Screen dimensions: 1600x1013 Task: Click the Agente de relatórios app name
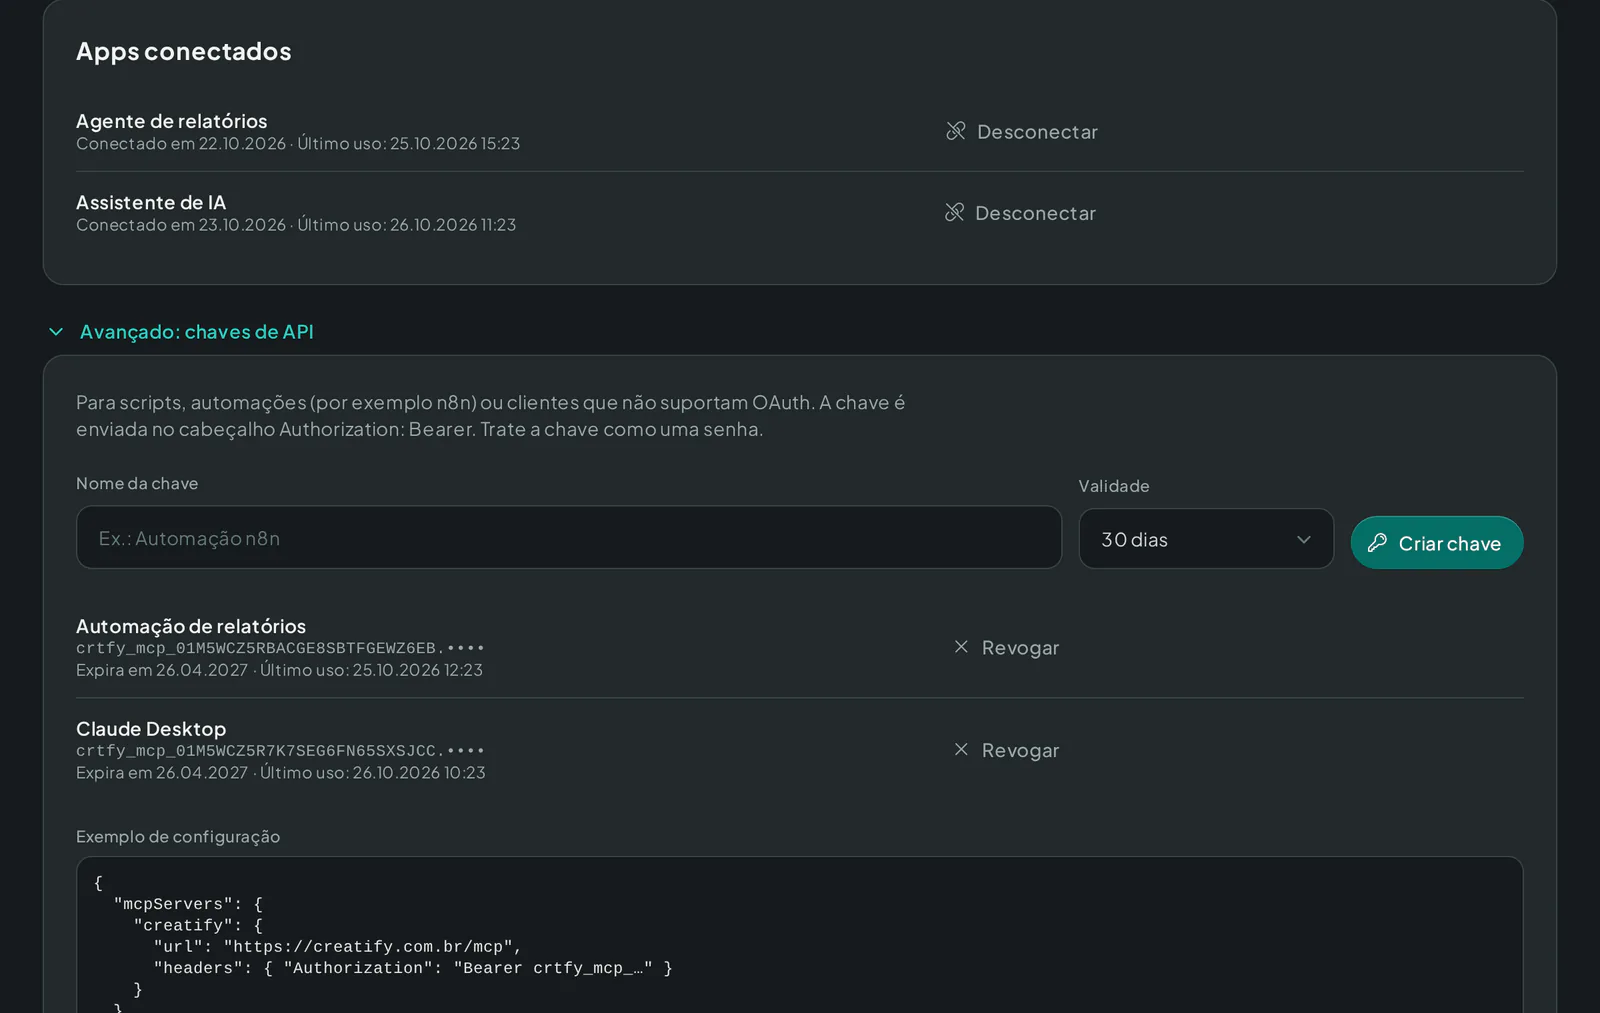tap(172, 121)
